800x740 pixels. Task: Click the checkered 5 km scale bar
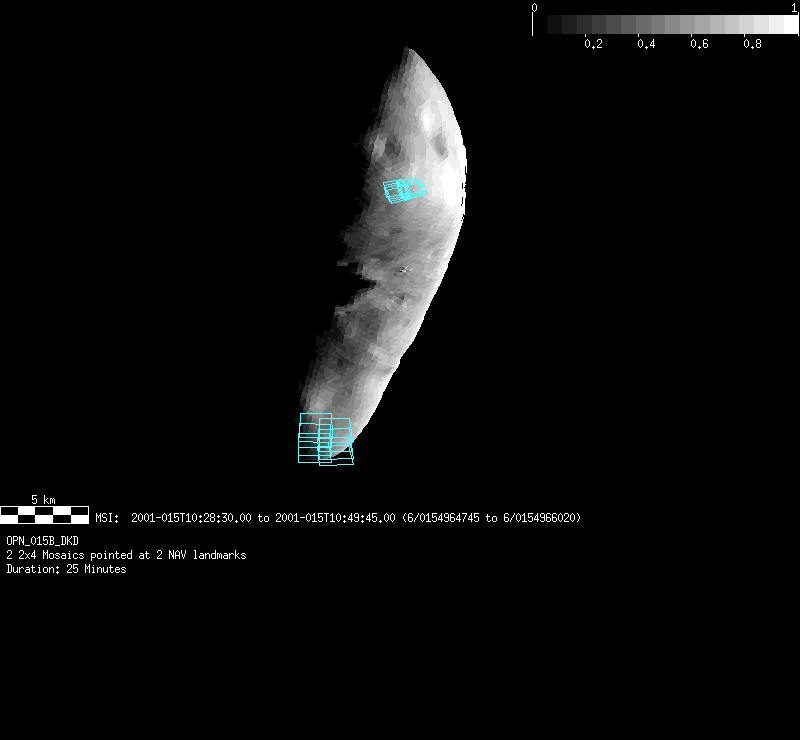pos(44,515)
